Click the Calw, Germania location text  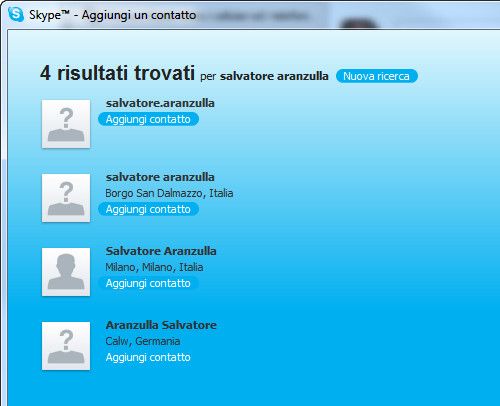point(143,341)
